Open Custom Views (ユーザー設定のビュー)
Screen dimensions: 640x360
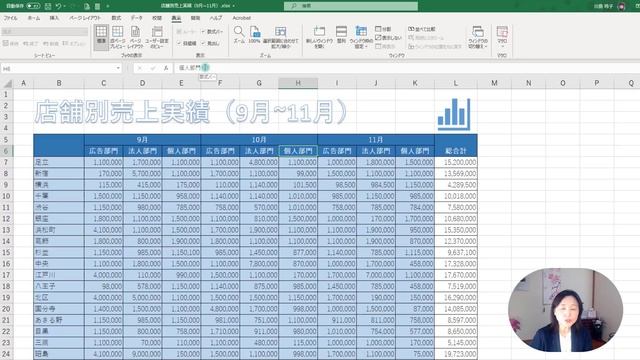157,37
